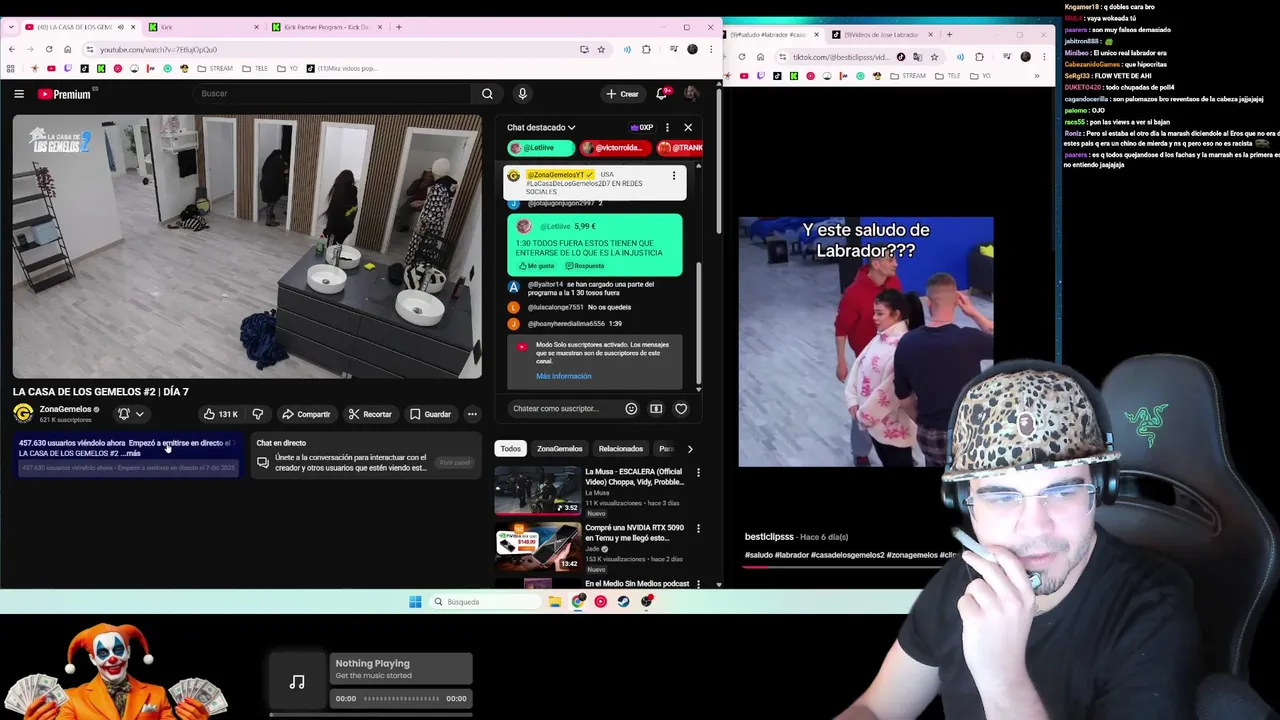
Task: Open the Windows Start menu
Action: [x=415, y=602]
